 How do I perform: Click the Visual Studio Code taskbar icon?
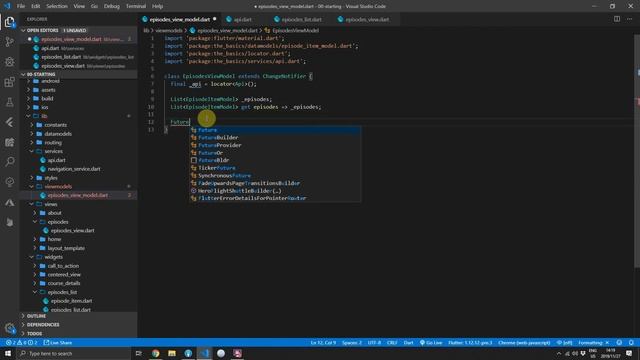[x=204, y=353]
